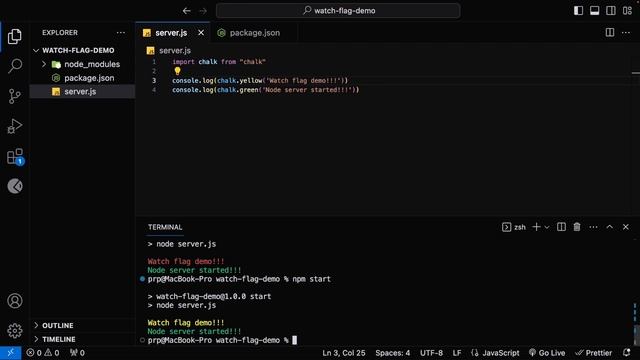Select the server.js editor tab
The height and width of the screenshot is (360, 640).
171,33
